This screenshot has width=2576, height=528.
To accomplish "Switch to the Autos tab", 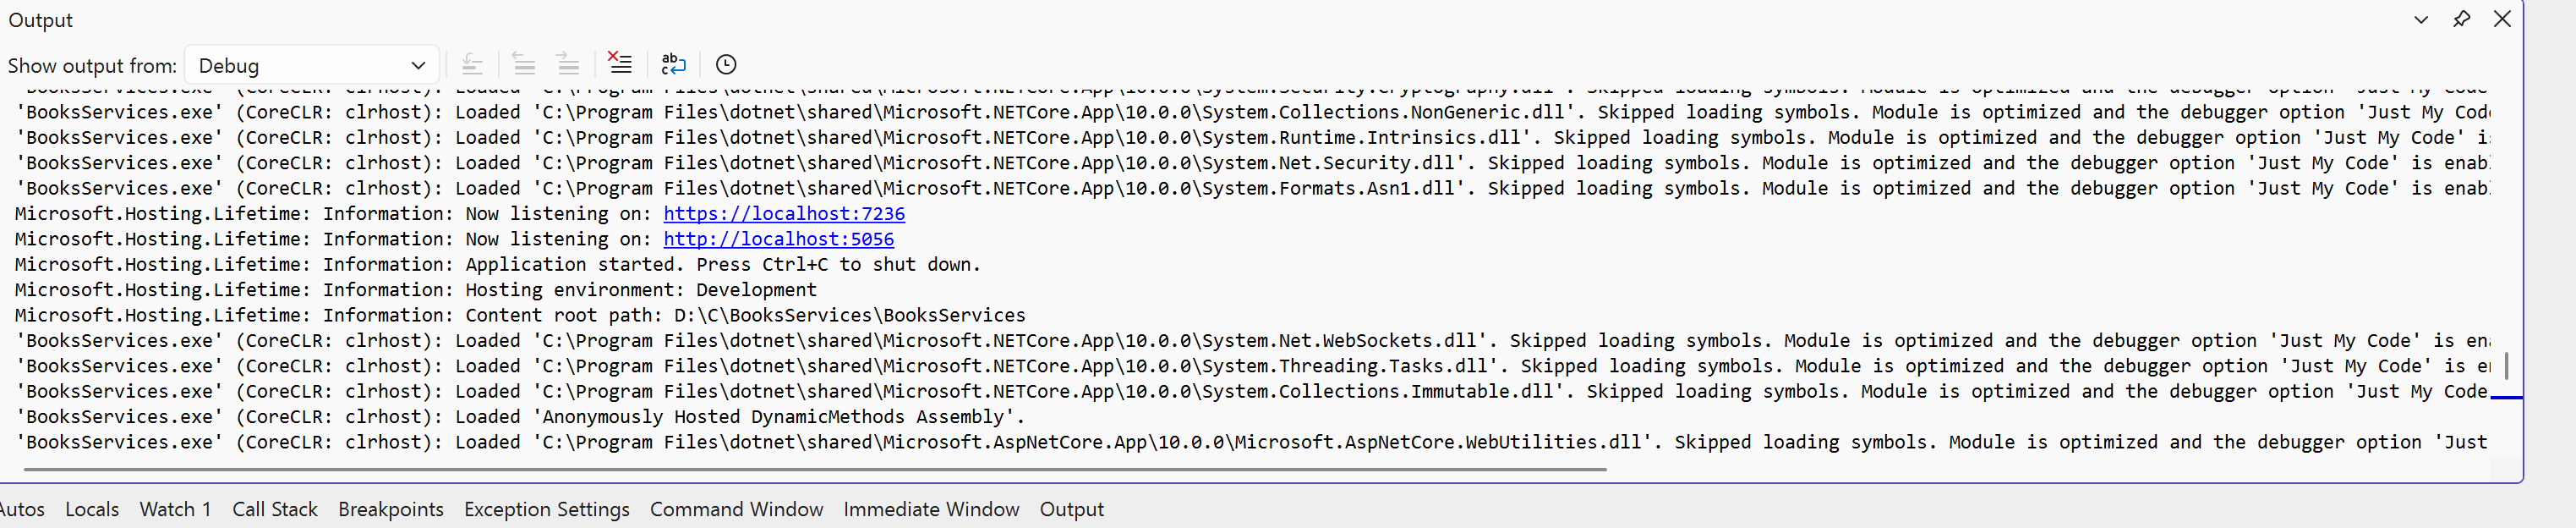I will (x=22, y=509).
